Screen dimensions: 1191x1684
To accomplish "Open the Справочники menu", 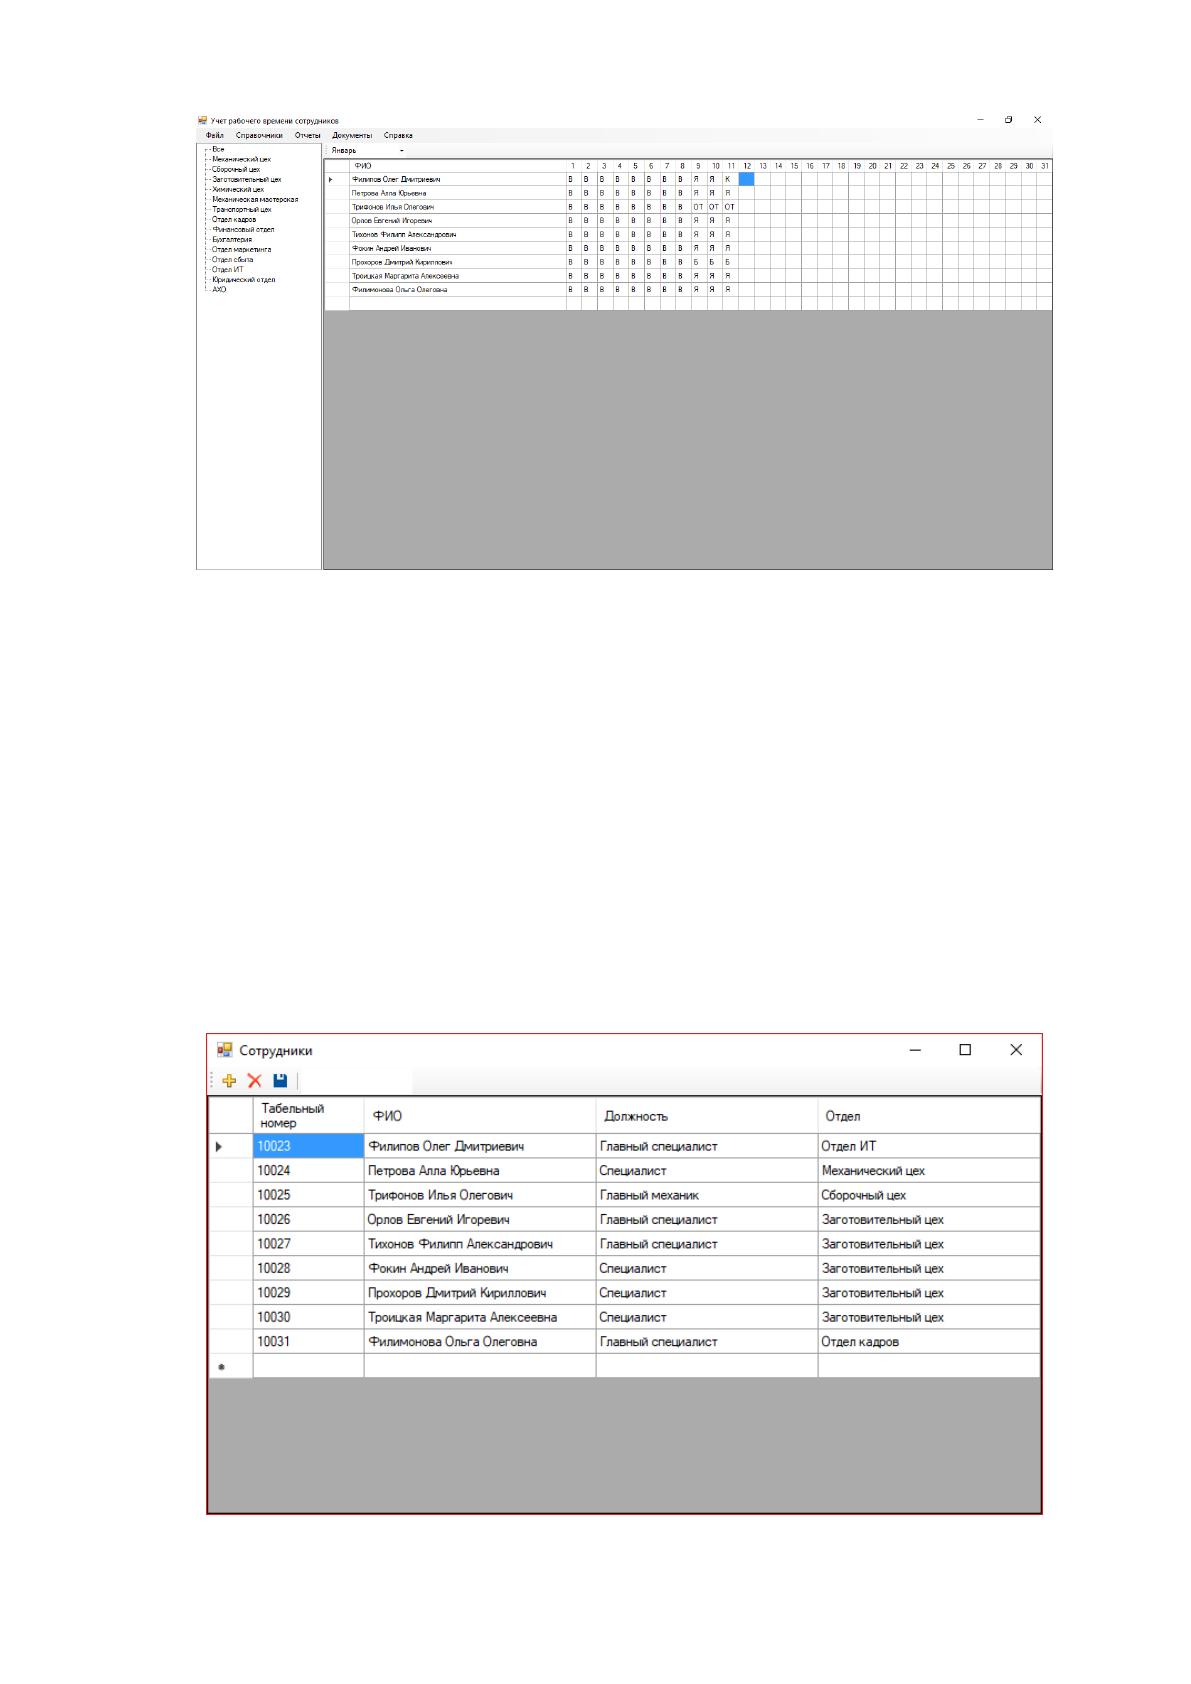I will (x=259, y=135).
